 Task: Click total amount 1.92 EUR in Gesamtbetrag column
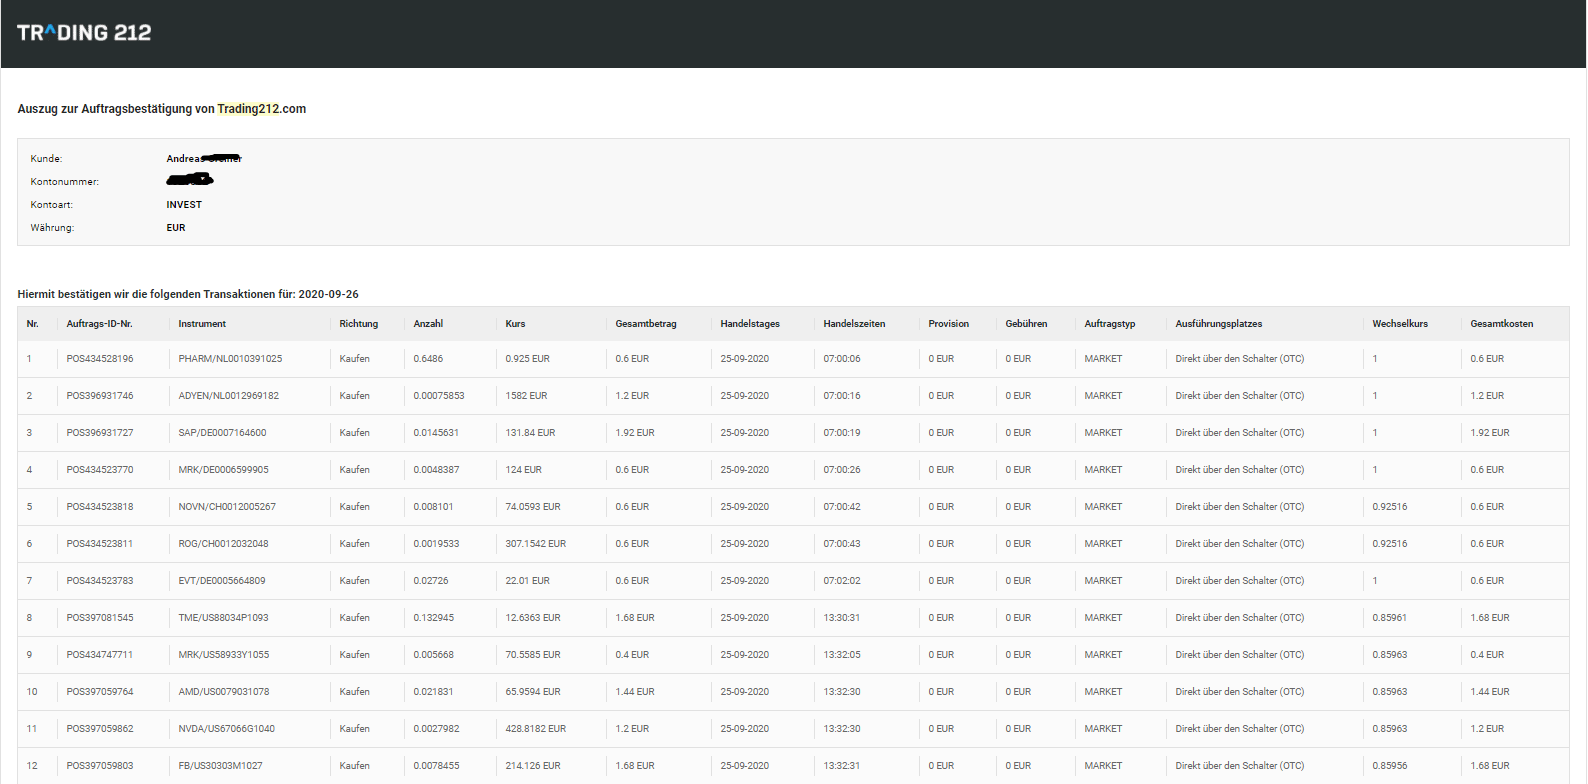pyautogui.click(x=635, y=433)
